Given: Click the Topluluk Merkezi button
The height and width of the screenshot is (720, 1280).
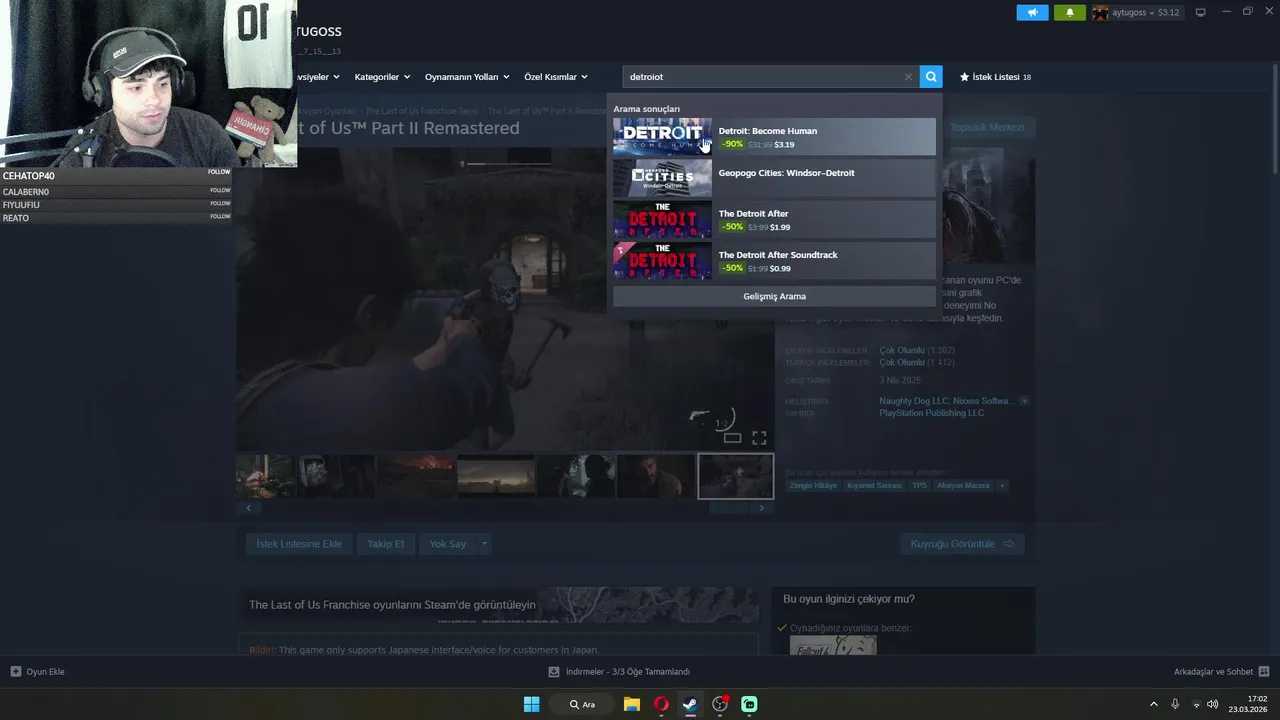Looking at the screenshot, I should (x=986, y=127).
